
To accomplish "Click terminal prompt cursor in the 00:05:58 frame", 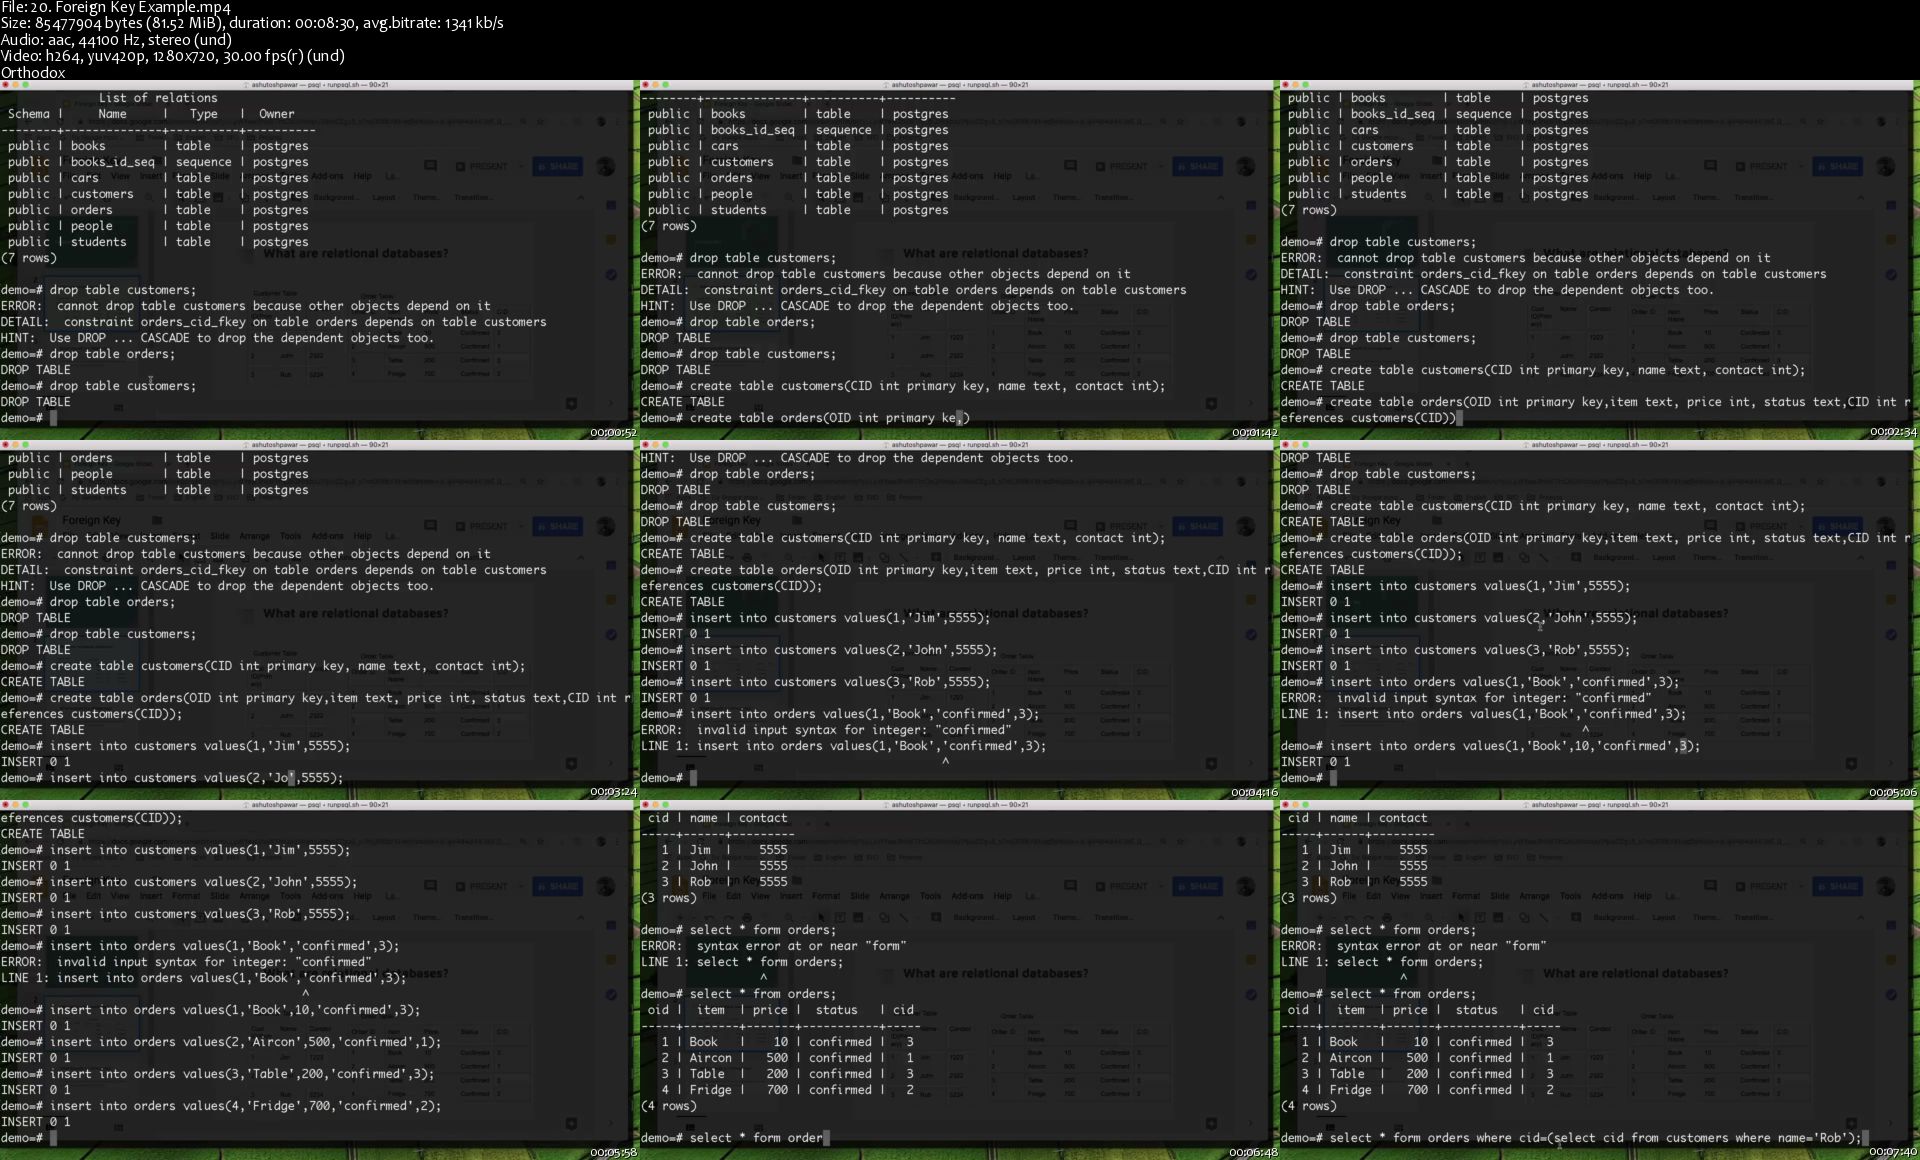I will coord(54,1138).
